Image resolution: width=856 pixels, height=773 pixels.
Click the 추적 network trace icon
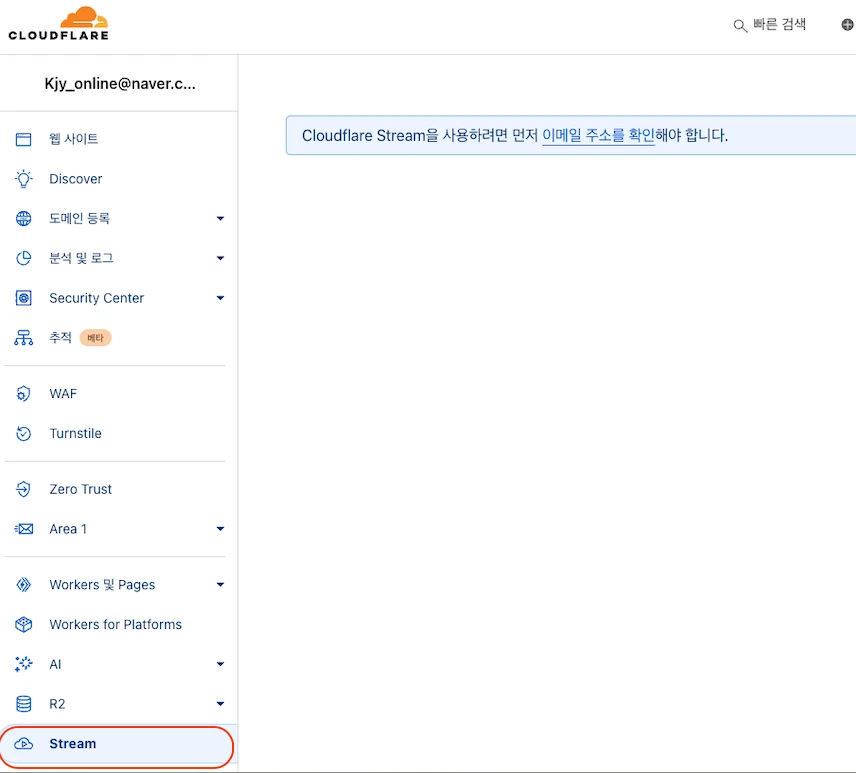(x=23, y=338)
